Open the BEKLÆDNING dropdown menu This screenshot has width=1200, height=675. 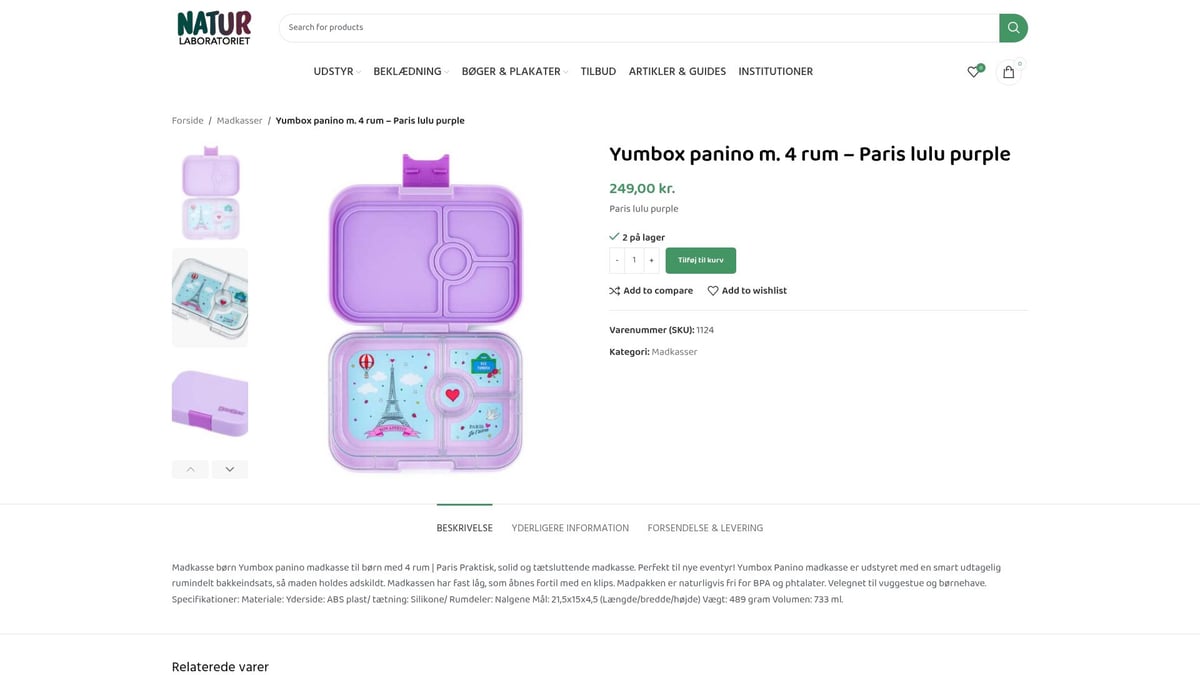coord(407,71)
